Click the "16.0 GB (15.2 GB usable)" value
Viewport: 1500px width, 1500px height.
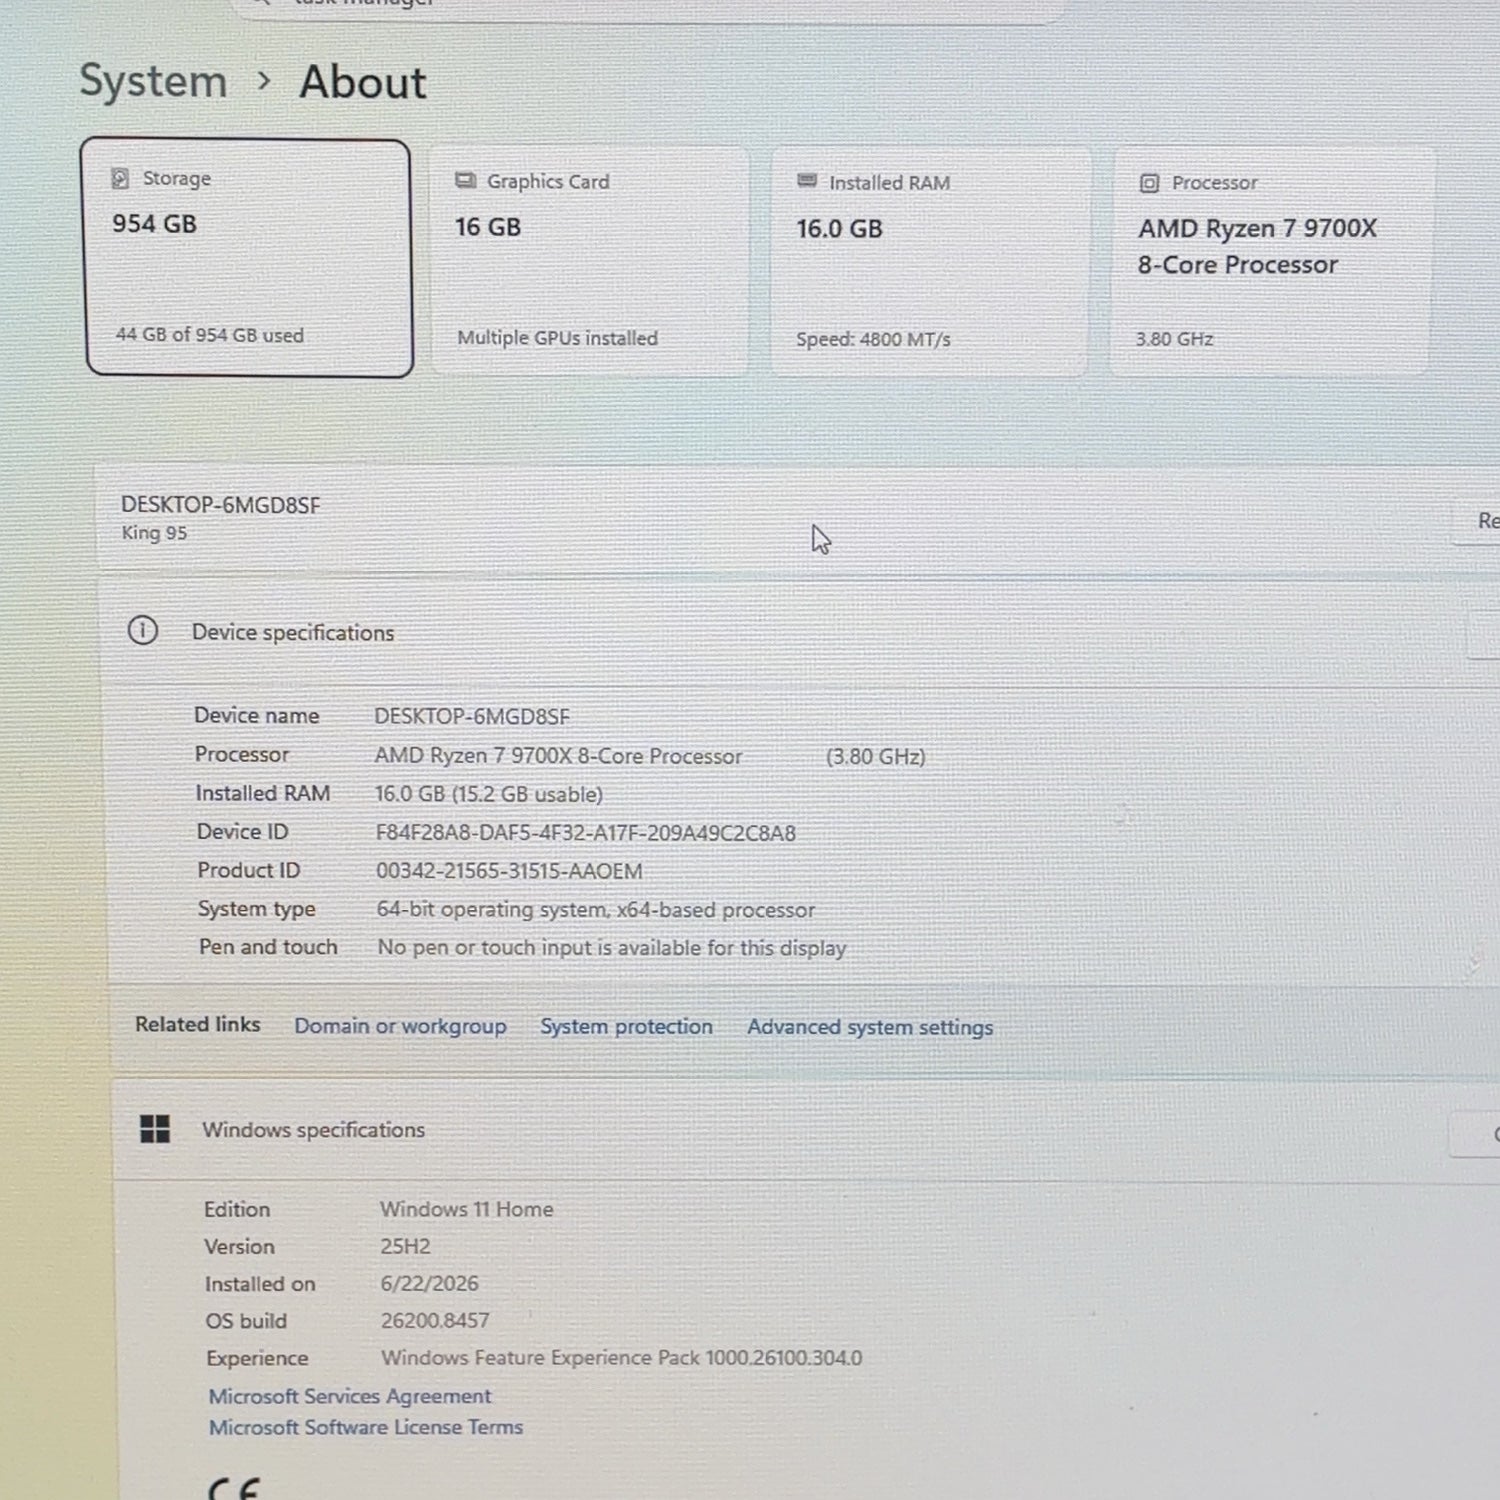click(x=489, y=794)
